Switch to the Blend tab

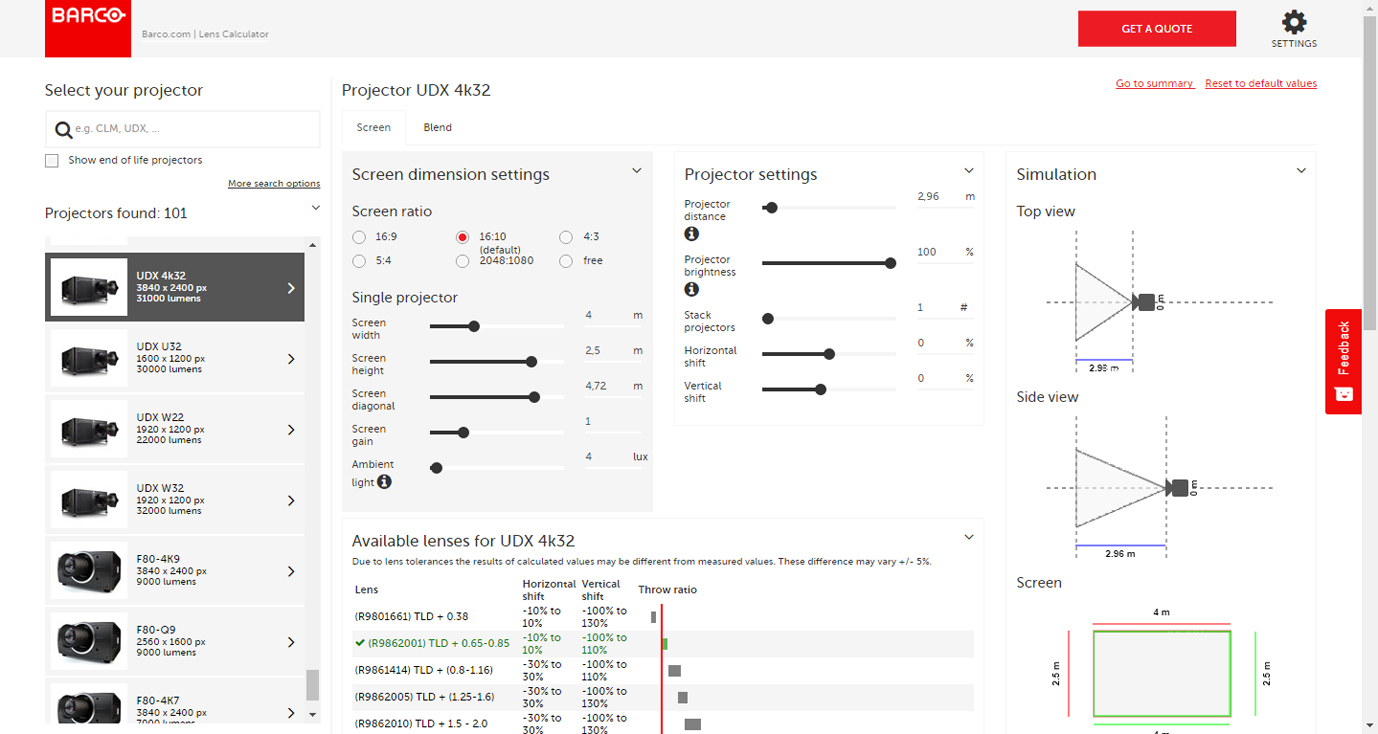(437, 128)
